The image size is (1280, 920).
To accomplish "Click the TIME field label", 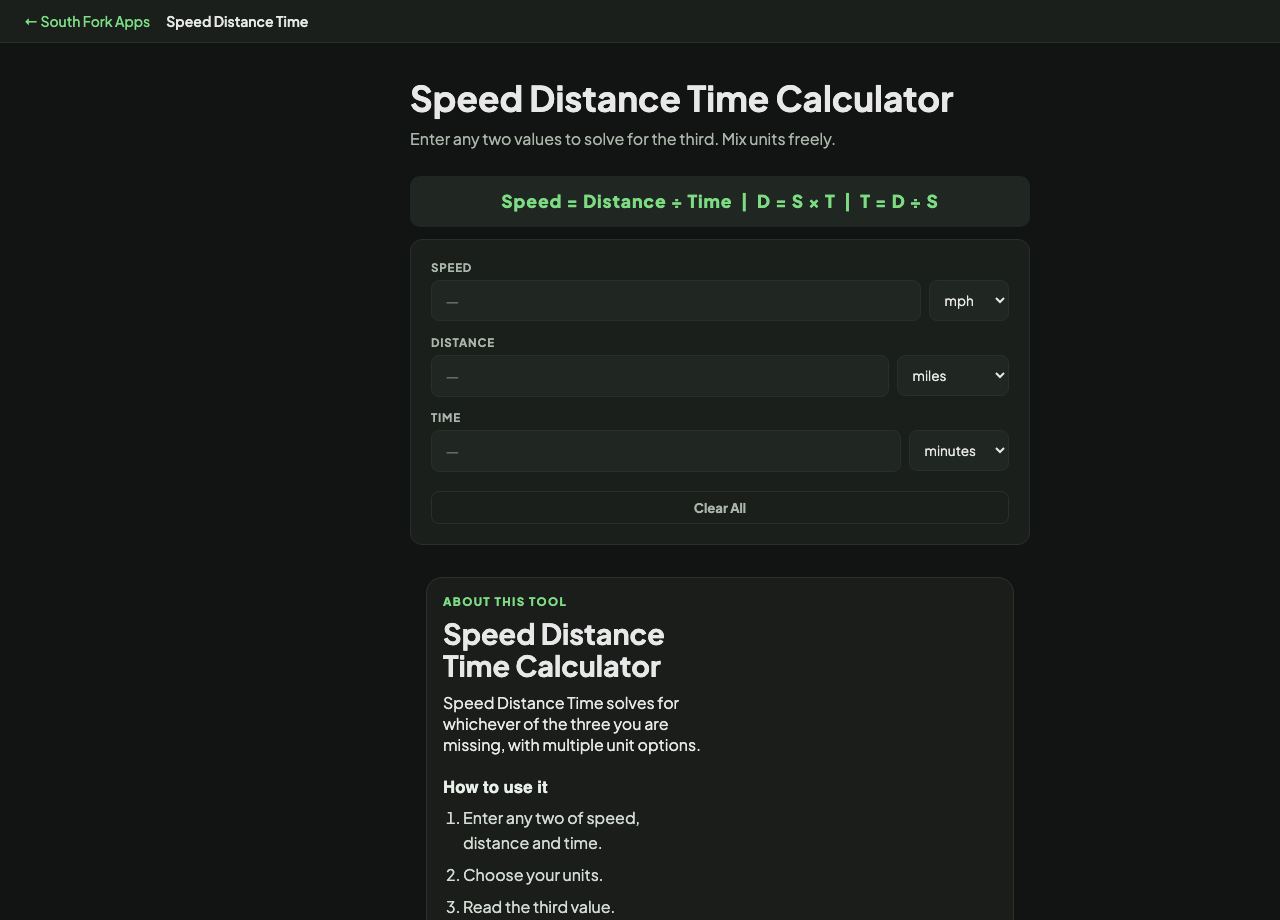I will [x=446, y=417].
